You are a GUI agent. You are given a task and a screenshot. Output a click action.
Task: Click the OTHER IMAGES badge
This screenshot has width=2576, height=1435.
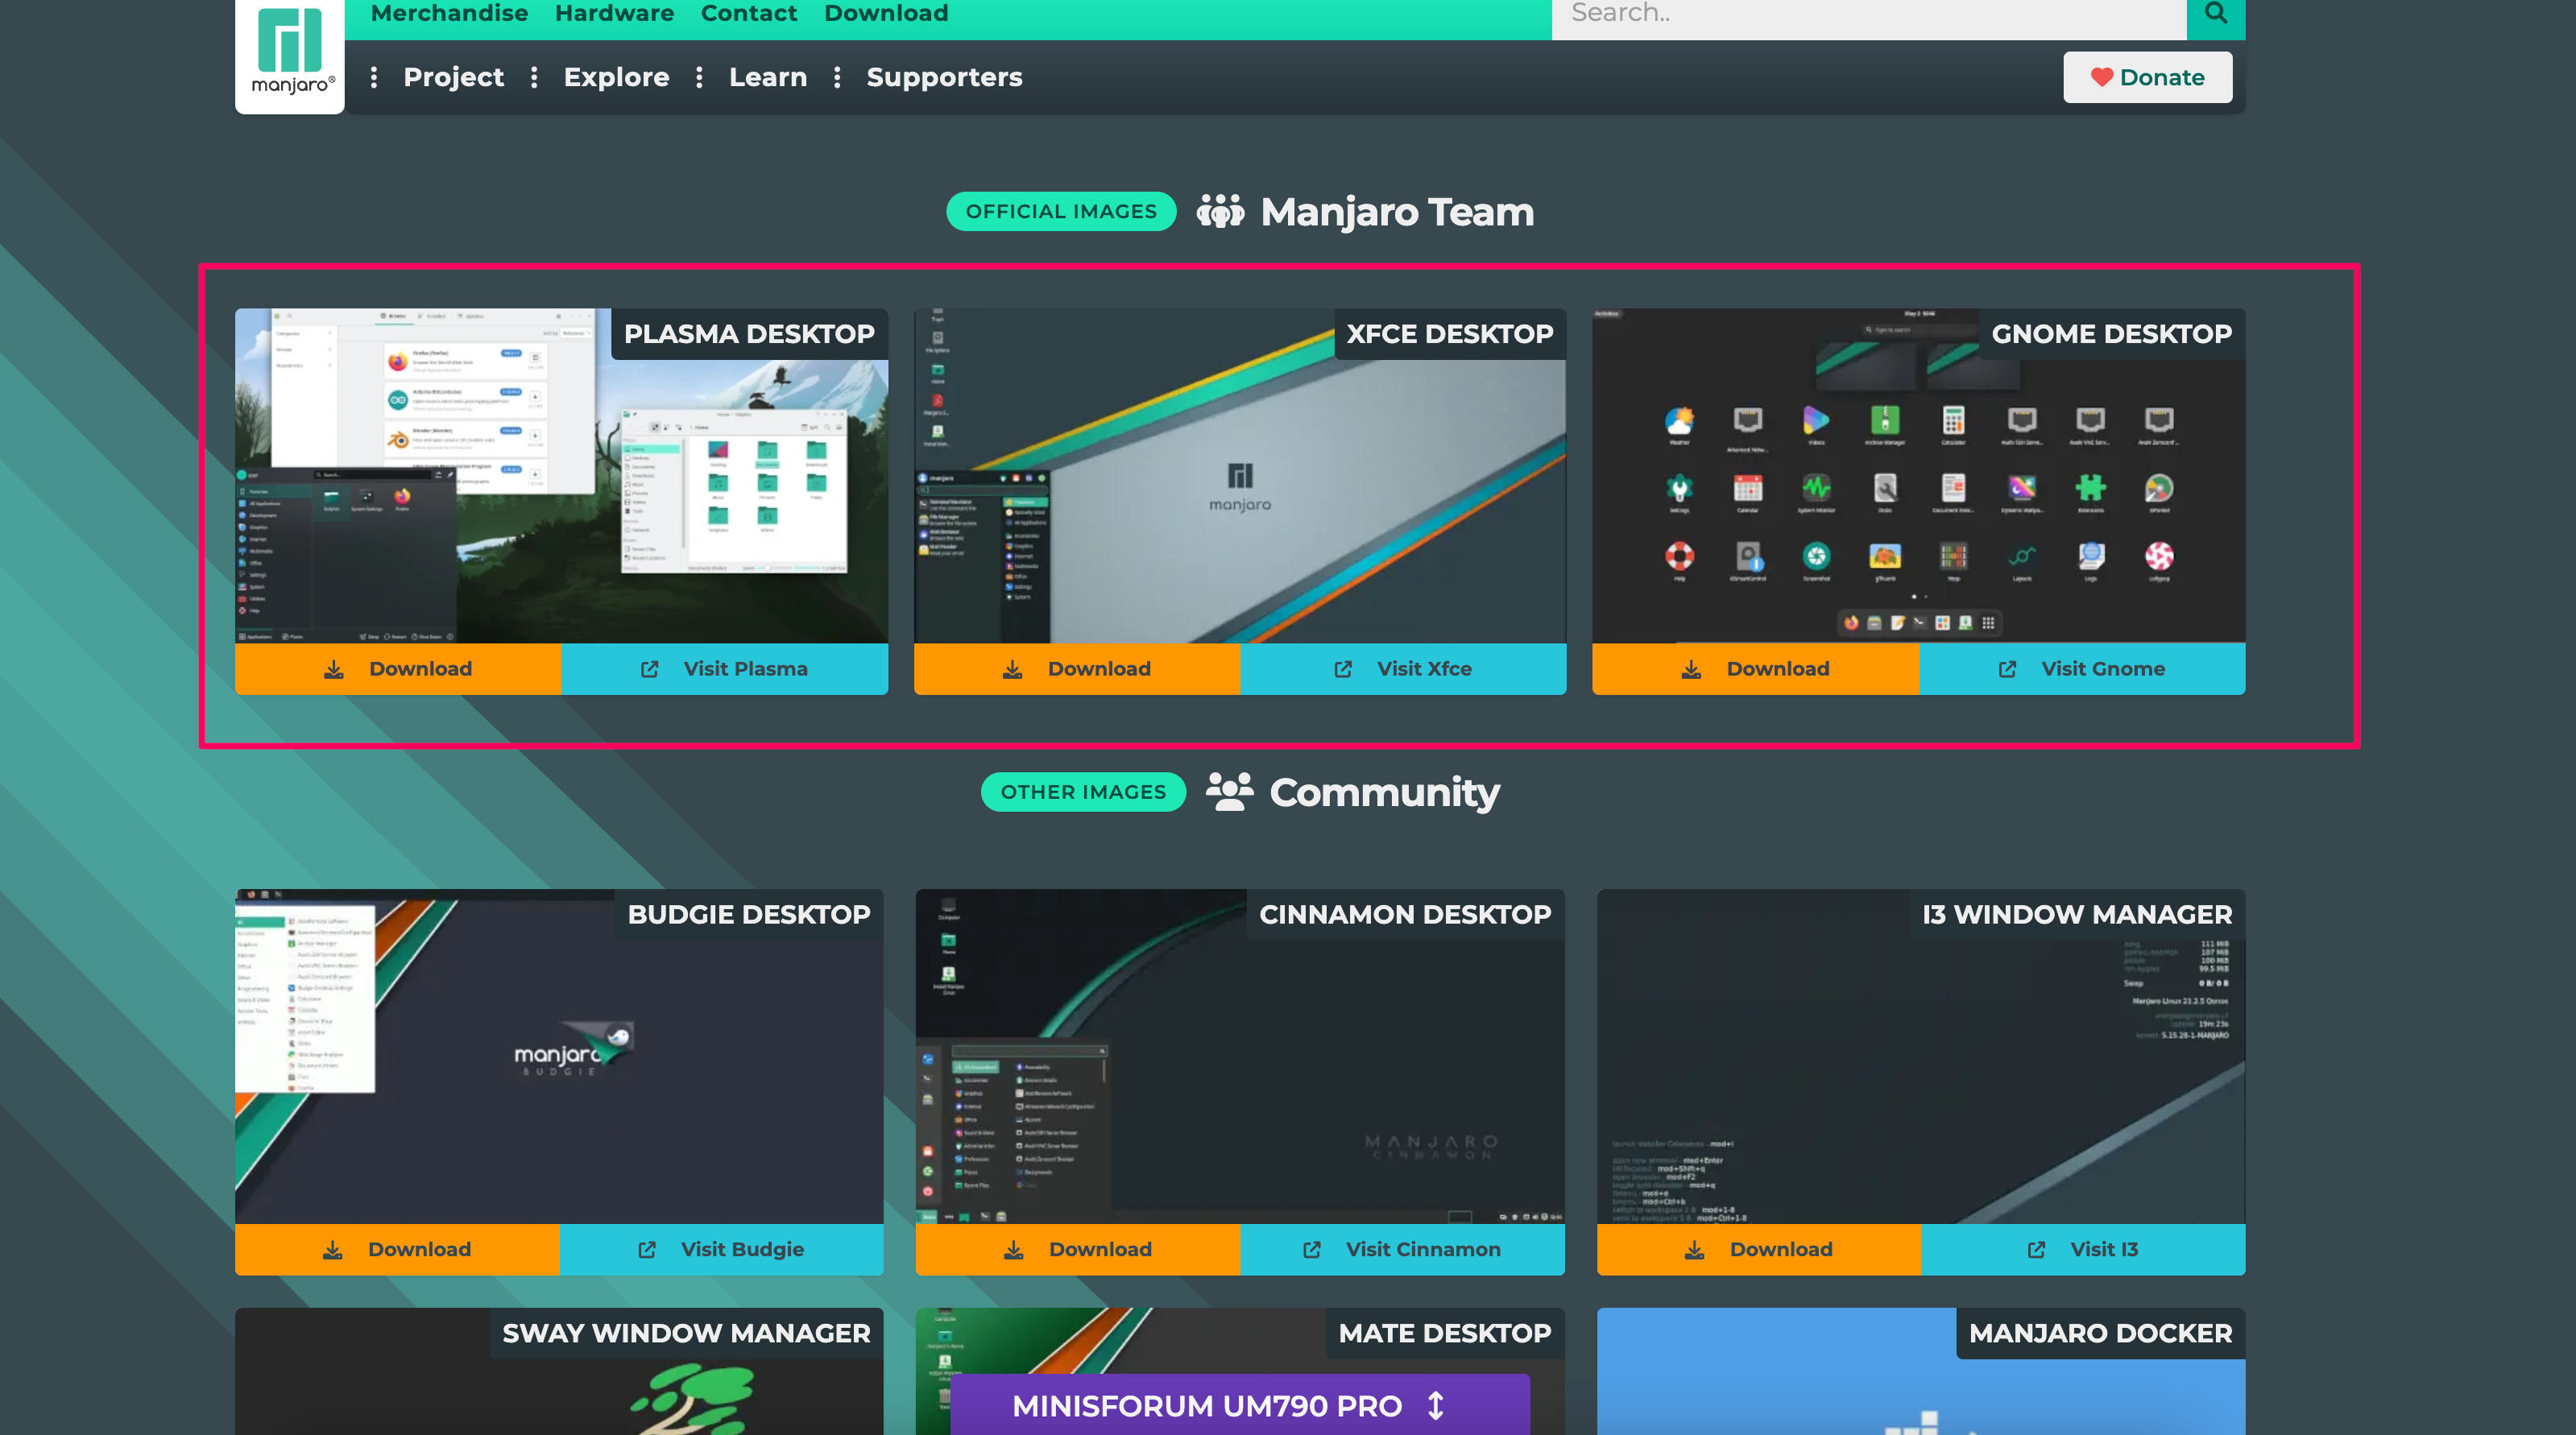(x=1083, y=792)
